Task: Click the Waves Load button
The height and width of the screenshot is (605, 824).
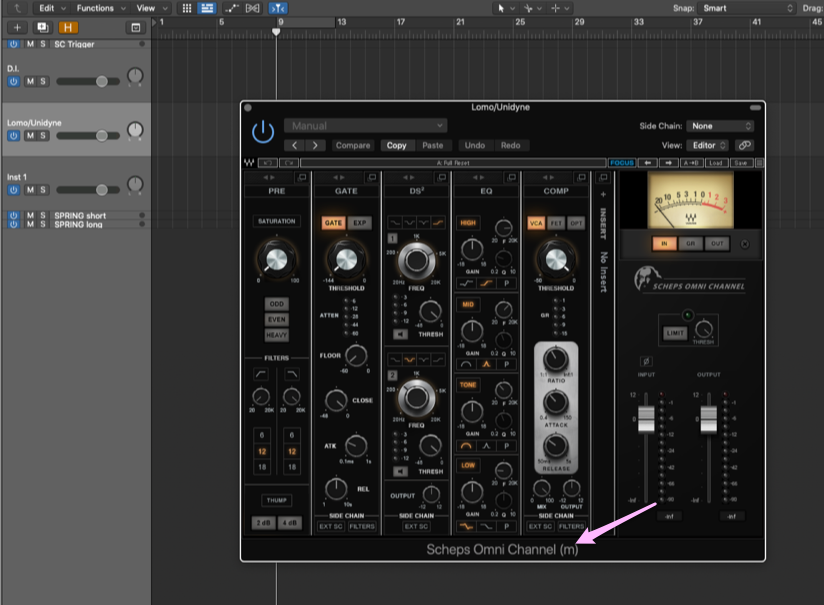Action: [x=716, y=163]
